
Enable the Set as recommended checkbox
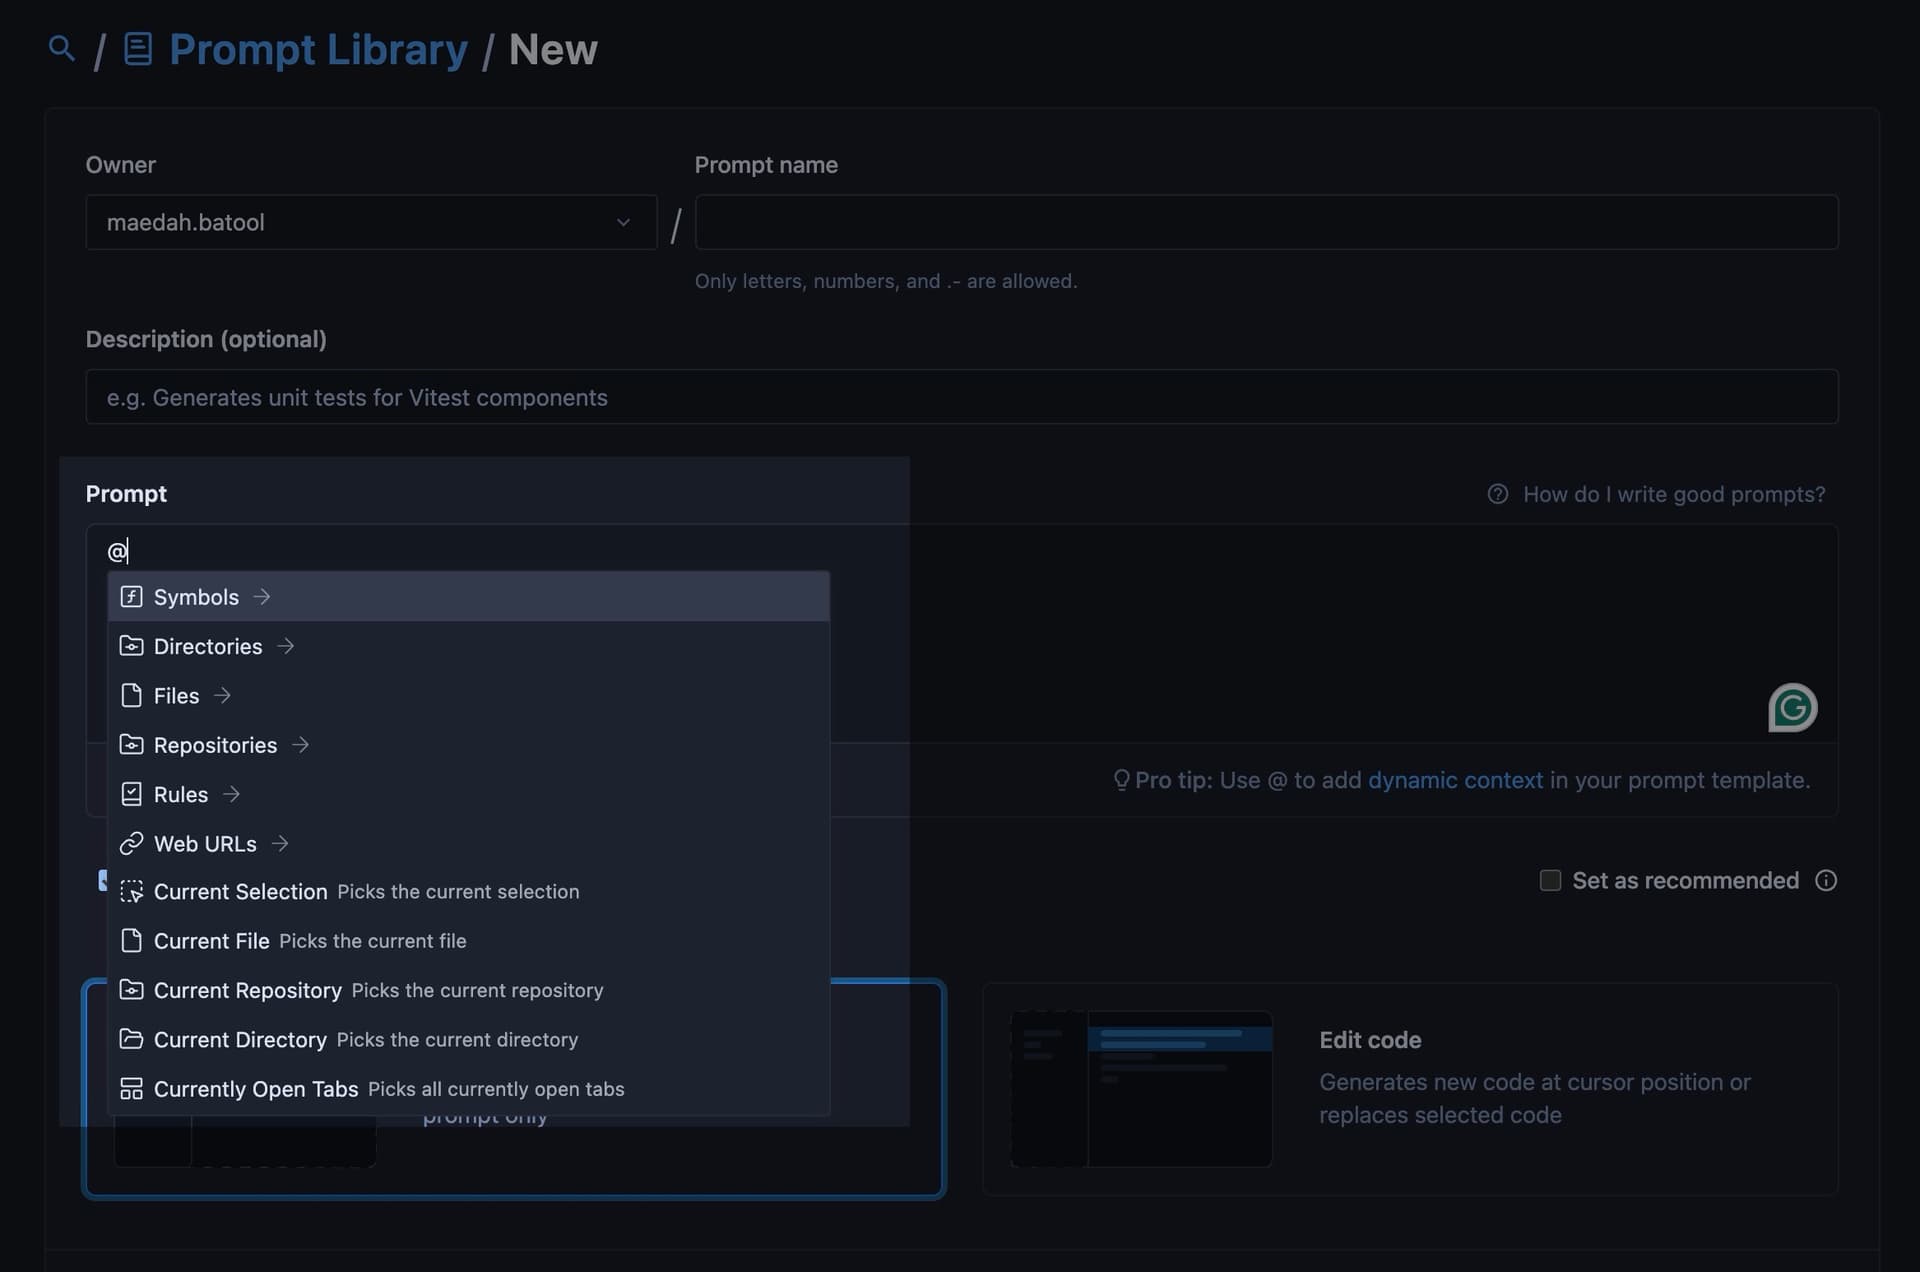tap(1550, 880)
